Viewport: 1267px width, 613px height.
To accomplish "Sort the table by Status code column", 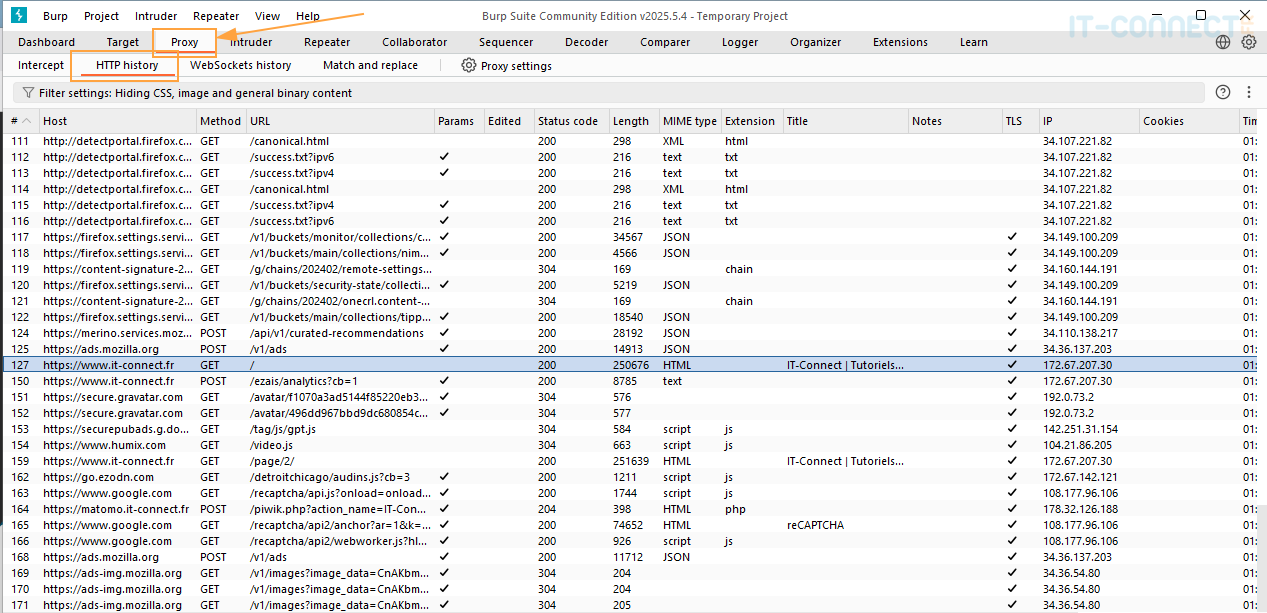I will [x=567, y=121].
